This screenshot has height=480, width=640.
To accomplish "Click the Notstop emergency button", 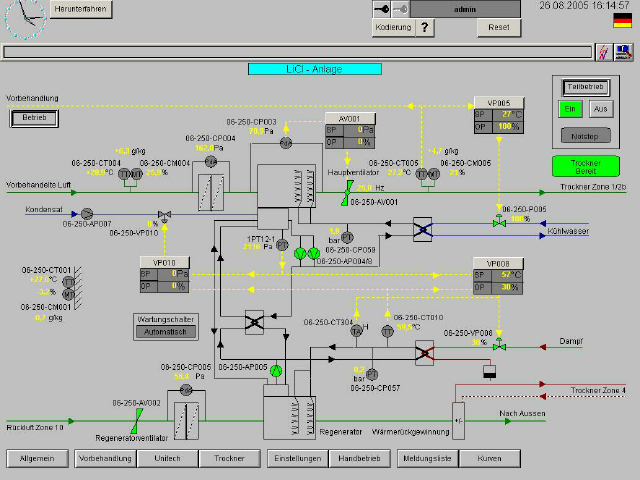I will [x=585, y=136].
